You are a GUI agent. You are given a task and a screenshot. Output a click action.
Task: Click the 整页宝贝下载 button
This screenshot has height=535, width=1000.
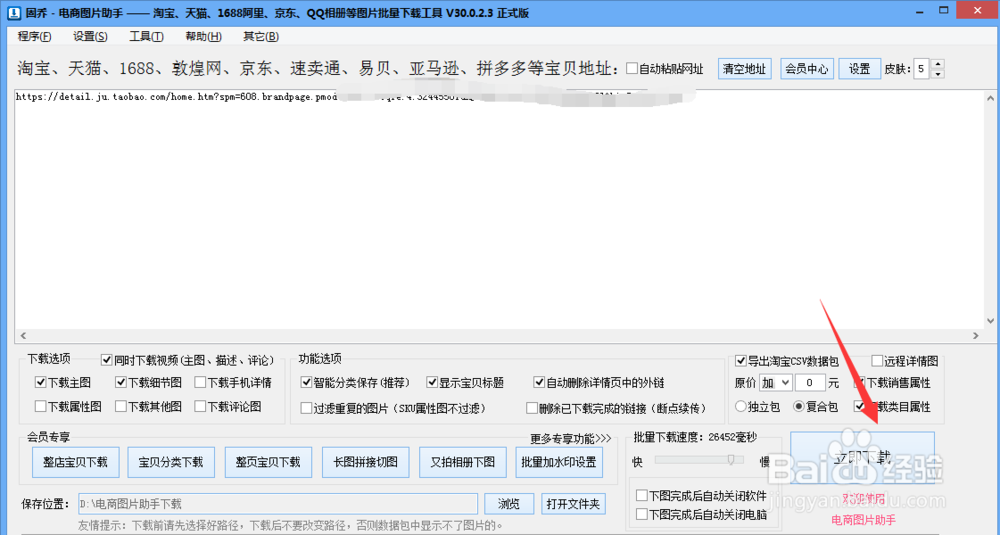click(268, 462)
